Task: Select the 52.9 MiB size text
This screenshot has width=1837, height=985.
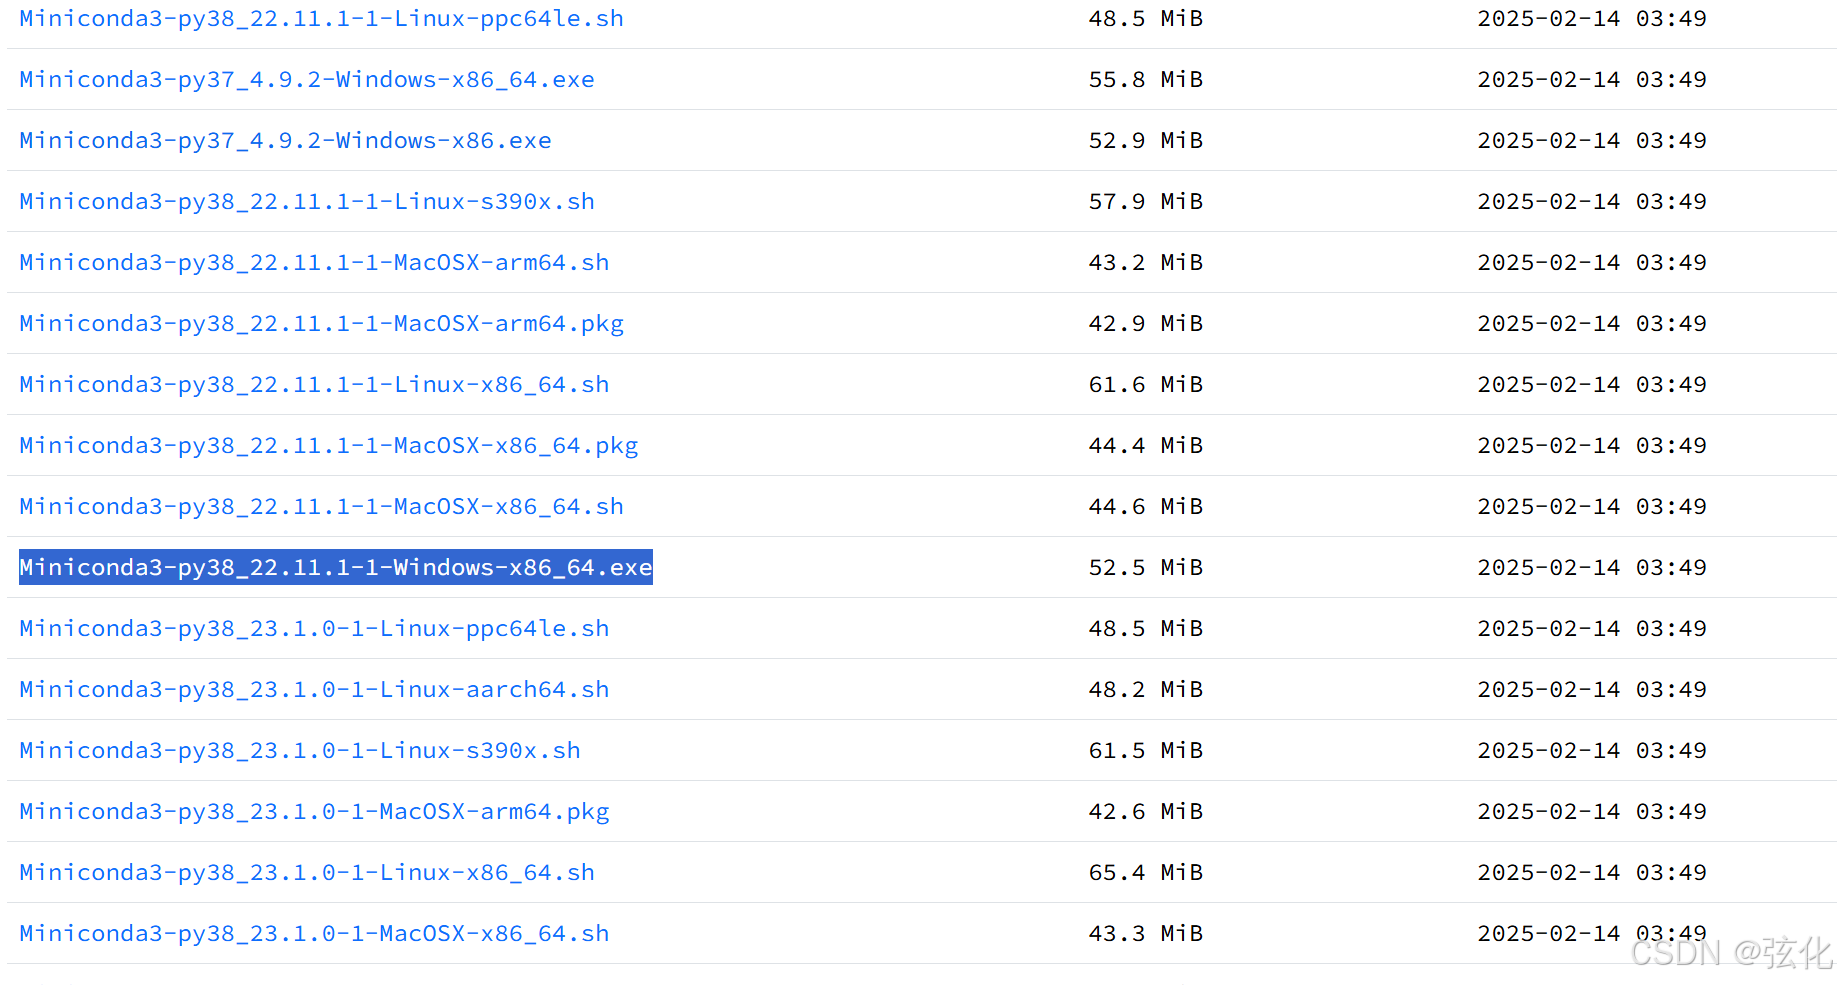Action: coord(1146,141)
